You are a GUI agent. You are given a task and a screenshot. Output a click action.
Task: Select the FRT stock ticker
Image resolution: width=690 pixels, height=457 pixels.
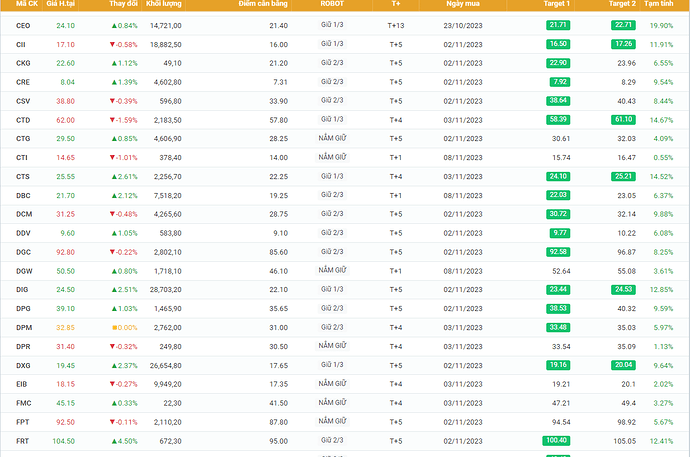(x=22, y=441)
